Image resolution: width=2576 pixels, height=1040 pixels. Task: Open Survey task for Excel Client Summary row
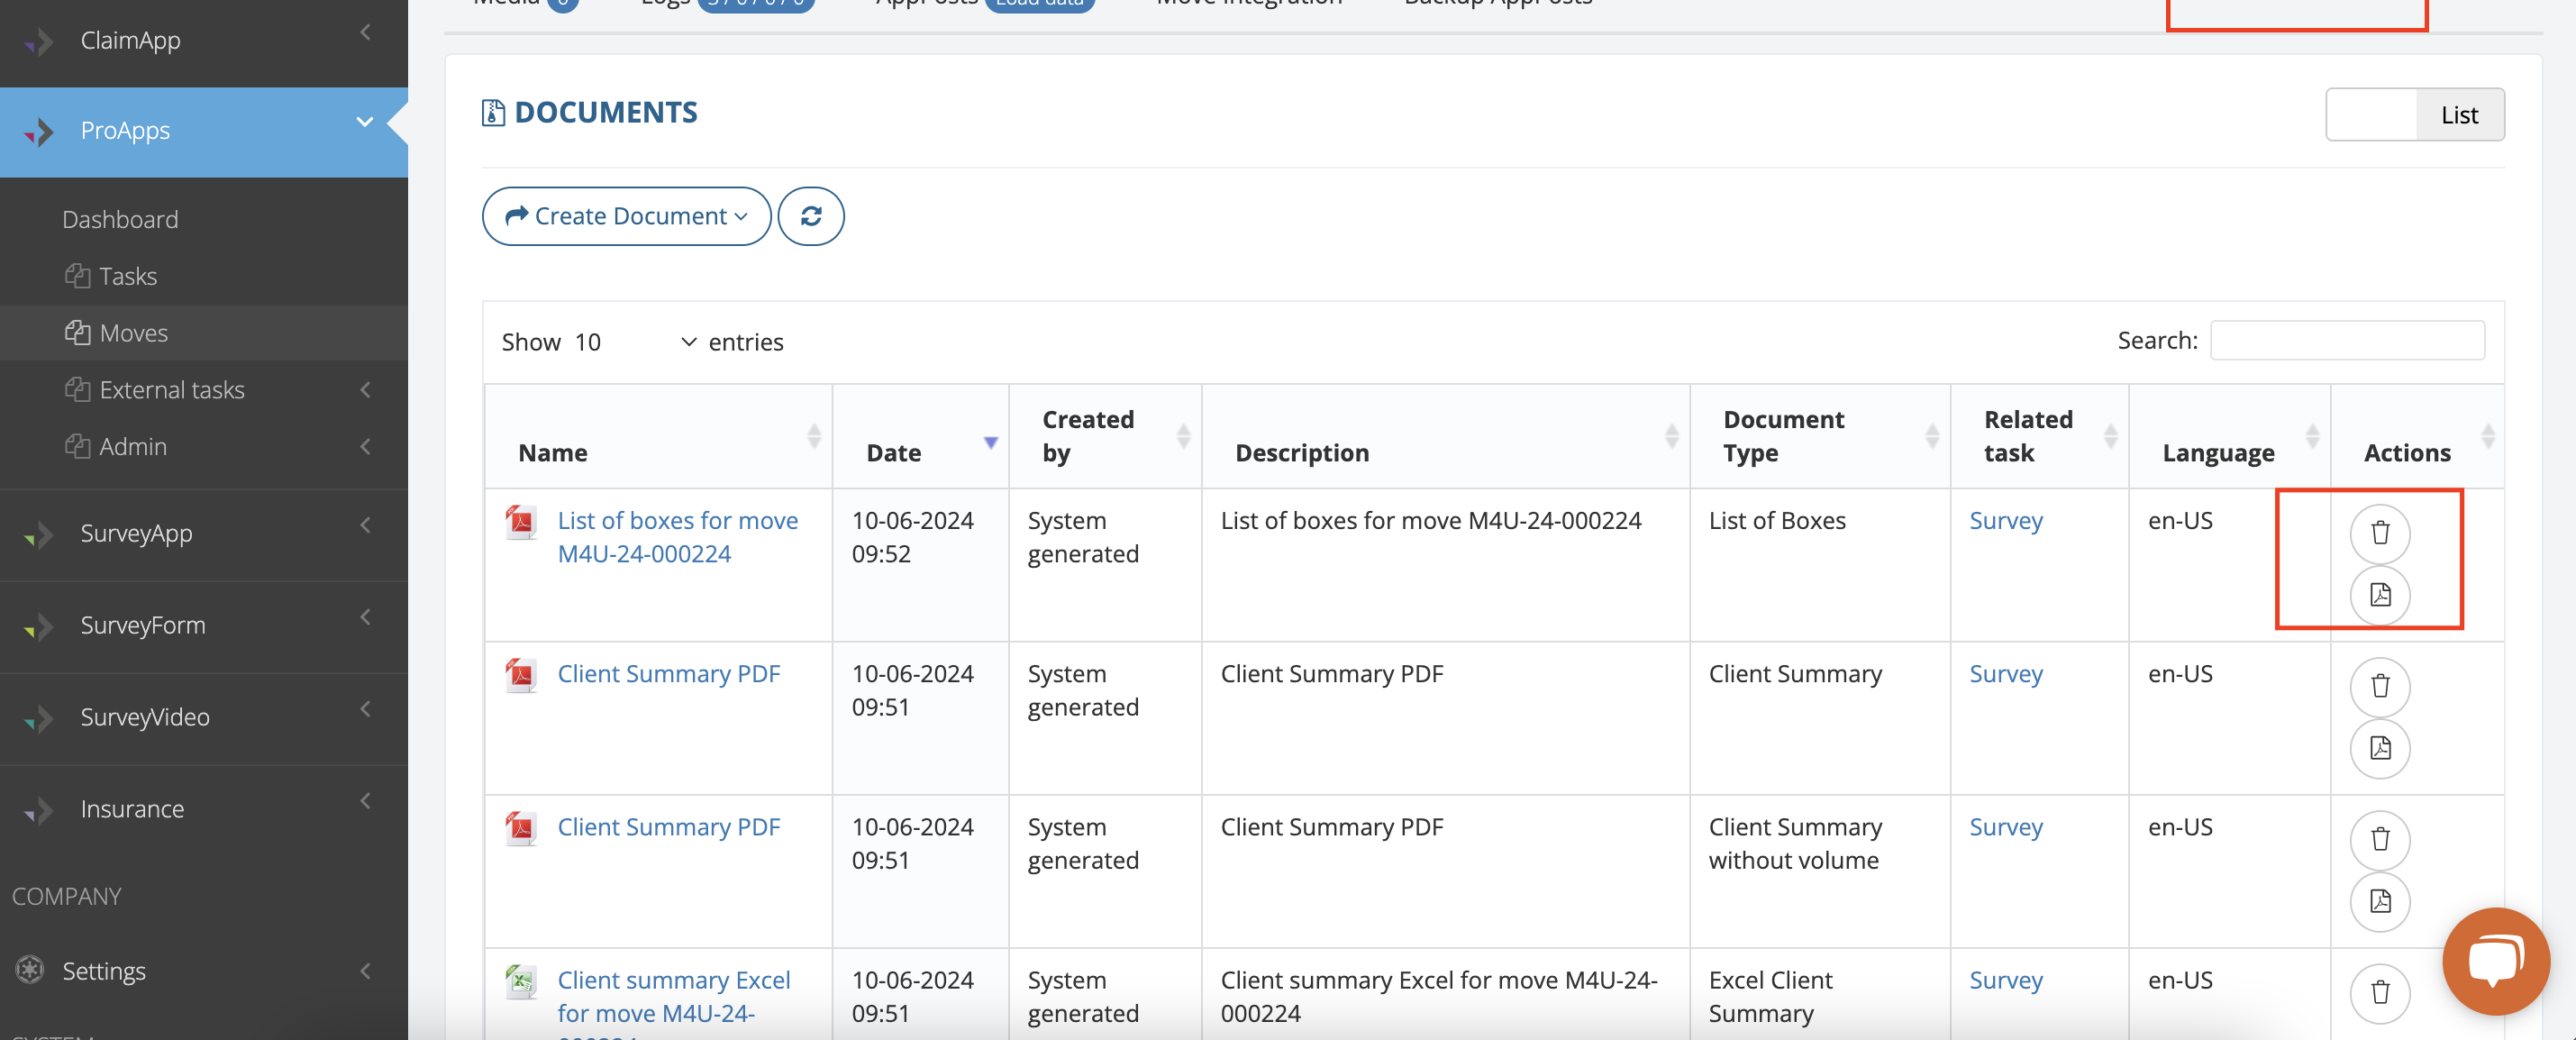point(2005,980)
